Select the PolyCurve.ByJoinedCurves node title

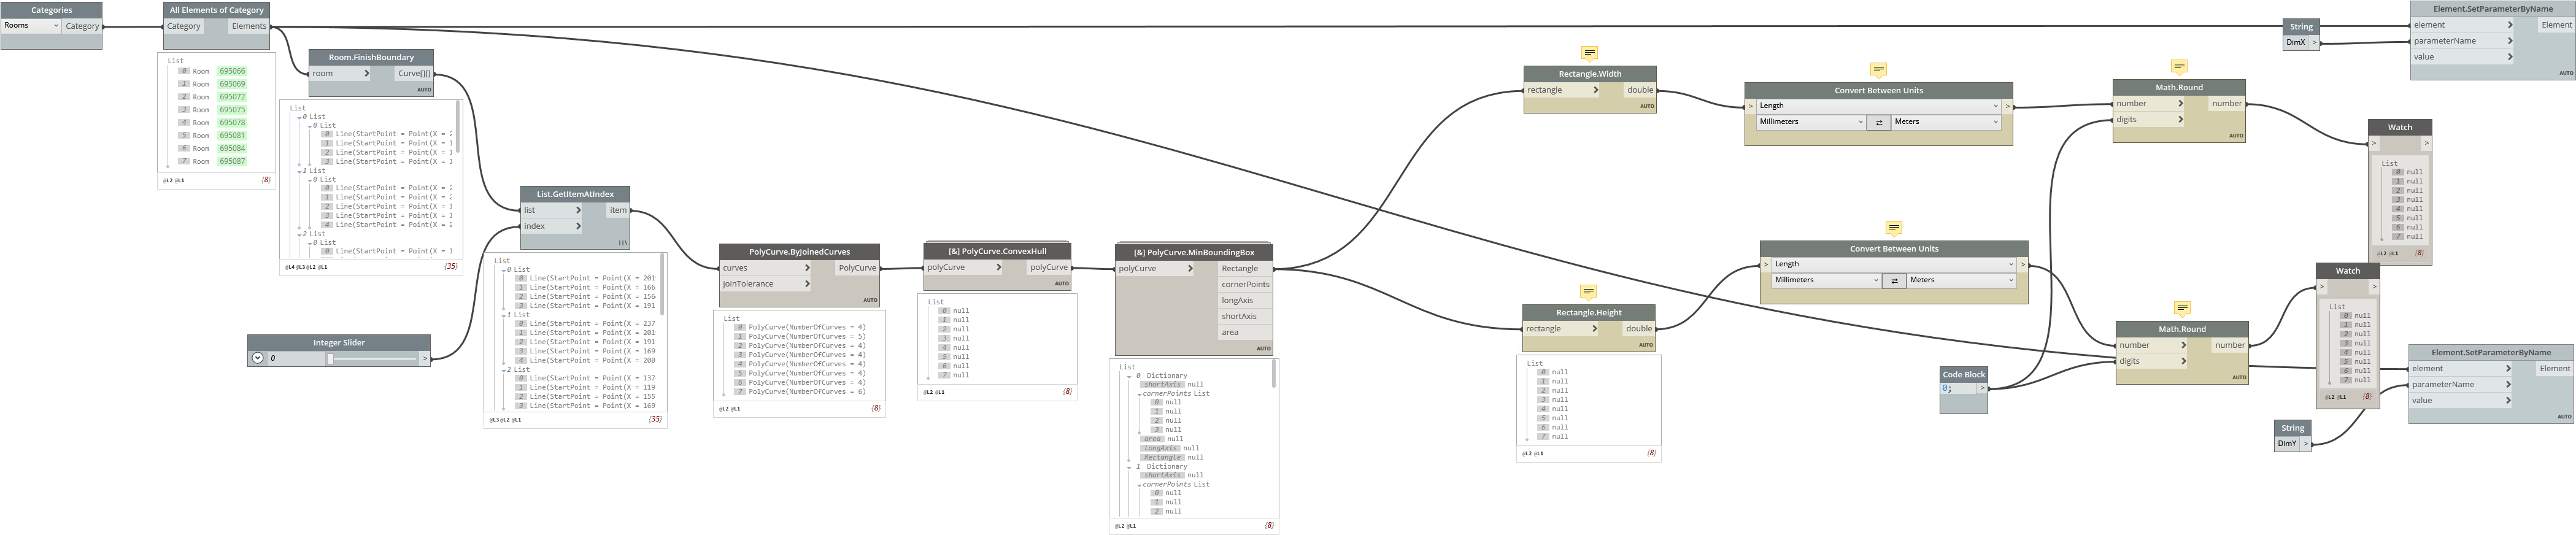point(799,252)
